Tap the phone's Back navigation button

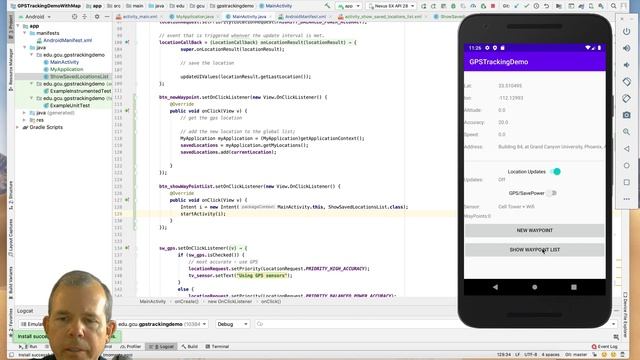coord(495,287)
